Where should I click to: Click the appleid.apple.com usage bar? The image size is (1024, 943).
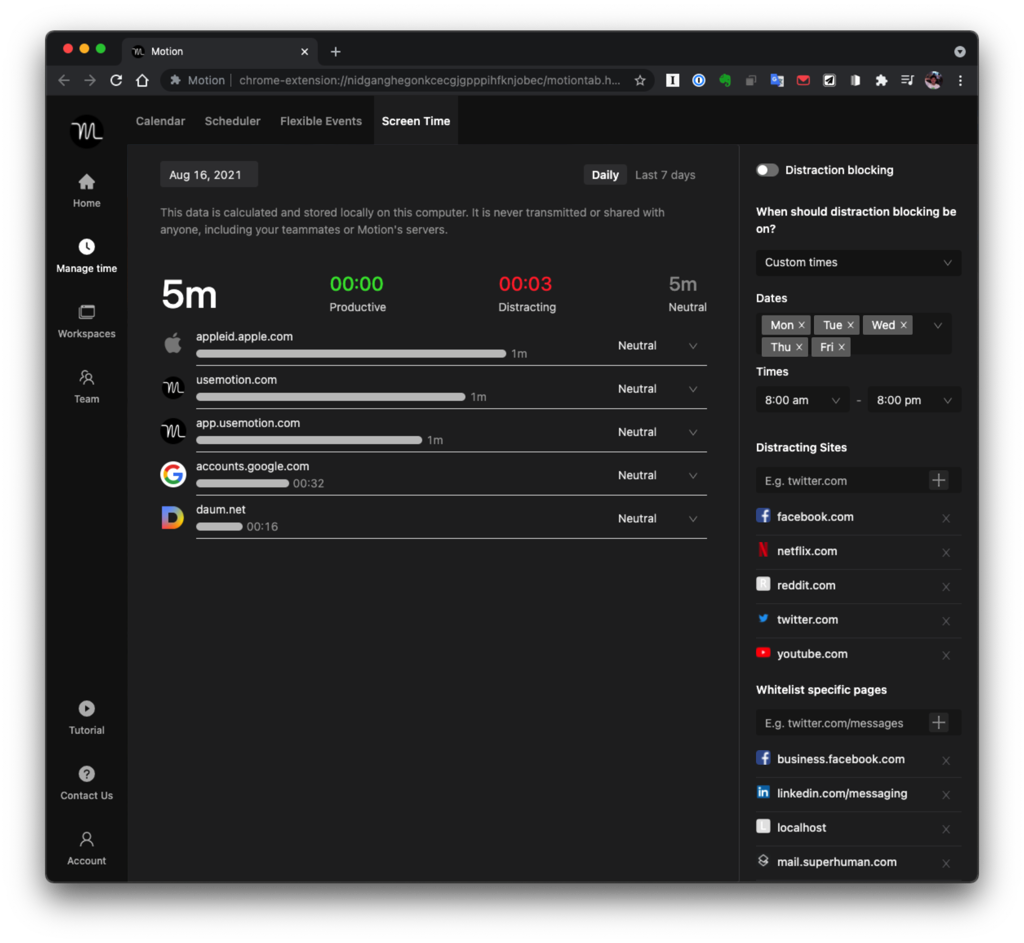coord(351,353)
